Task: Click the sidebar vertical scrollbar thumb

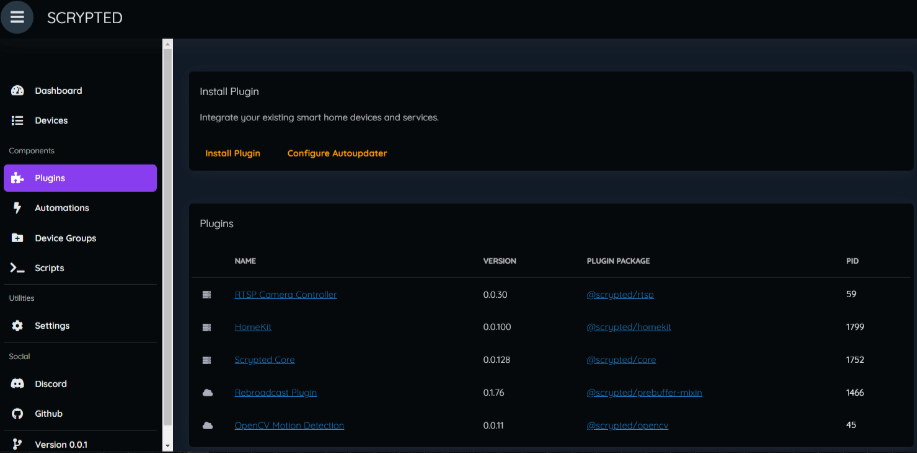Action: 168,237
